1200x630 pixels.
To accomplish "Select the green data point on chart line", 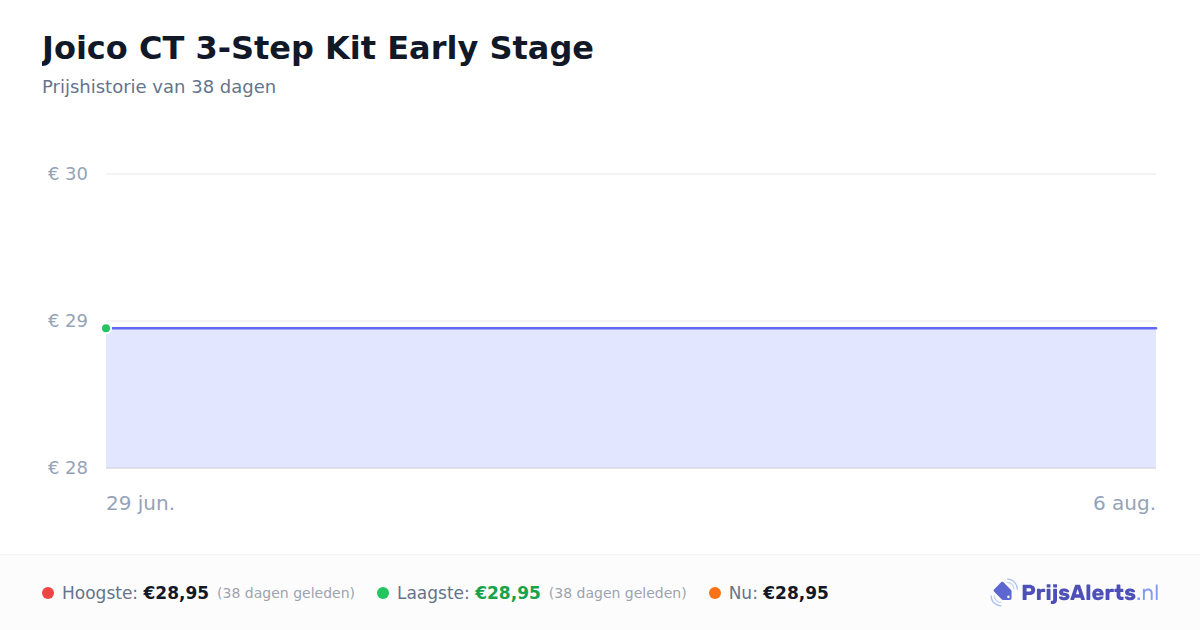I will 106,328.
